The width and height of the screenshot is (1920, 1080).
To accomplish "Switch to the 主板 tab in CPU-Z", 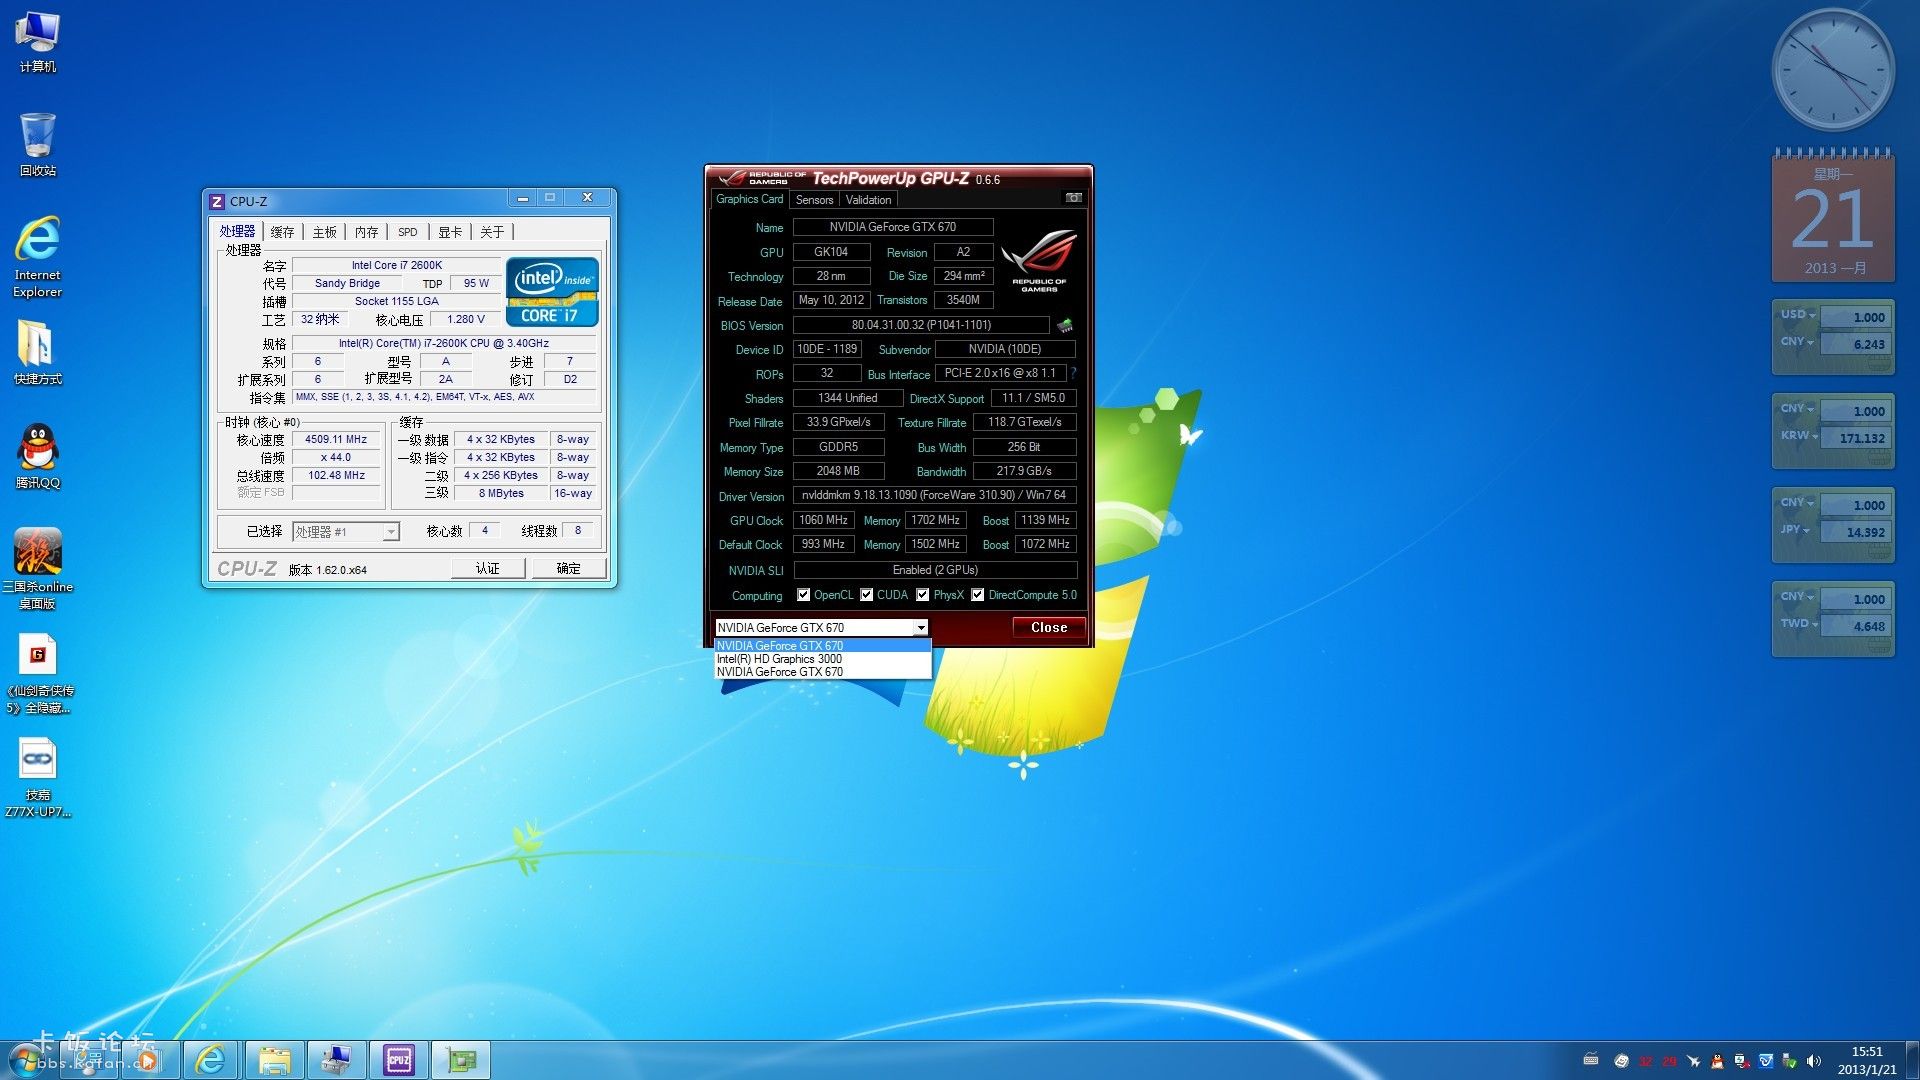I will tap(325, 232).
